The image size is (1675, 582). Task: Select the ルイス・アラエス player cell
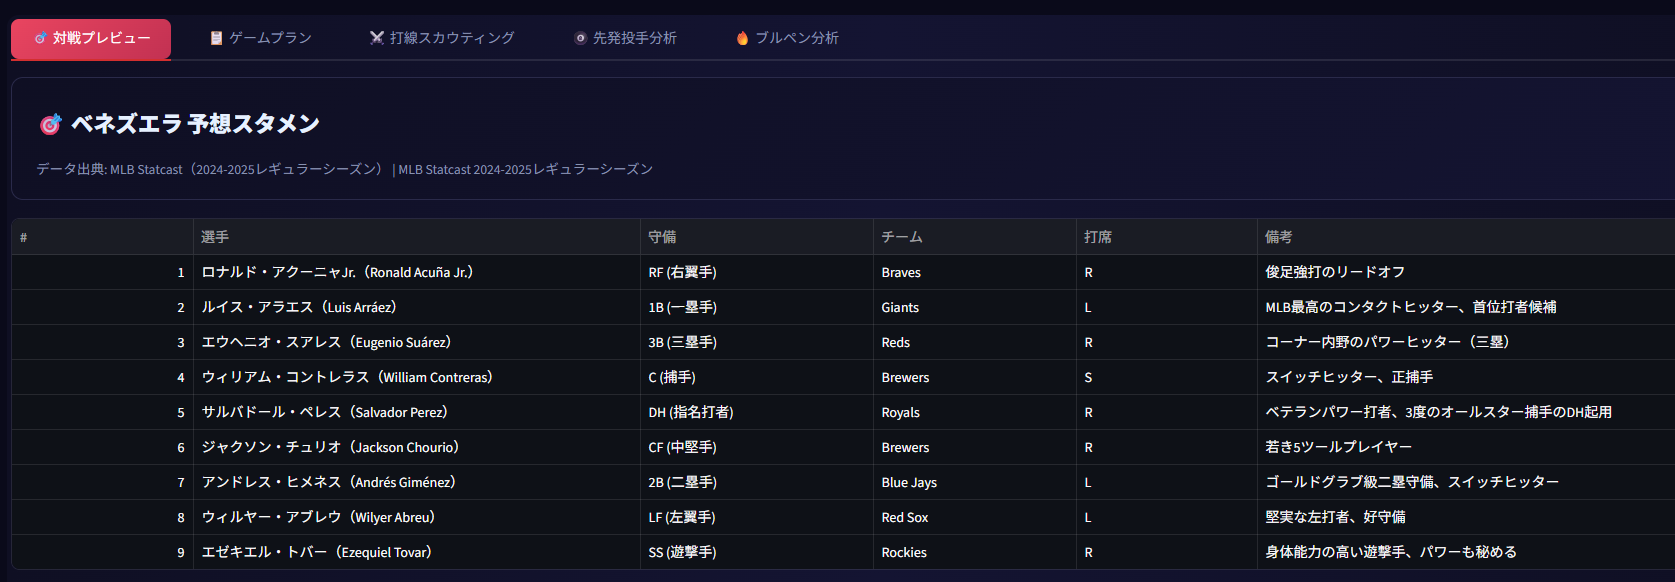(x=417, y=307)
